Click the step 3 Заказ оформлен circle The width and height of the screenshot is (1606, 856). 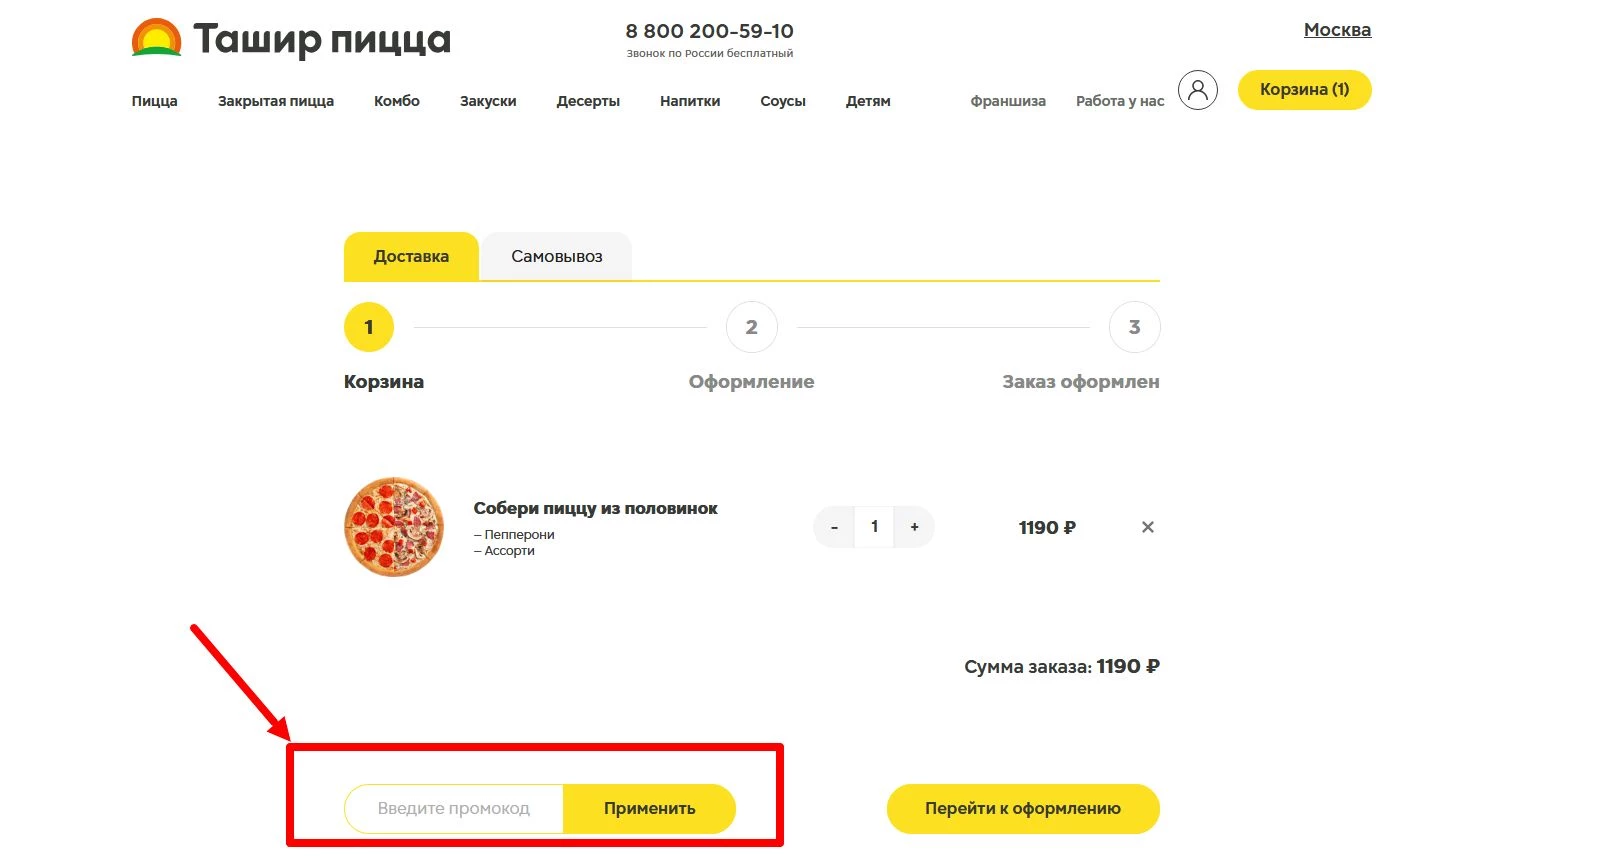pos(1134,326)
